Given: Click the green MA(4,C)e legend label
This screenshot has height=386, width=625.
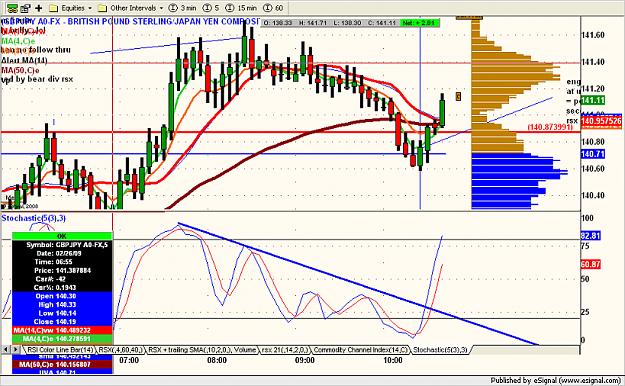Looking at the screenshot, I should pos(18,41).
